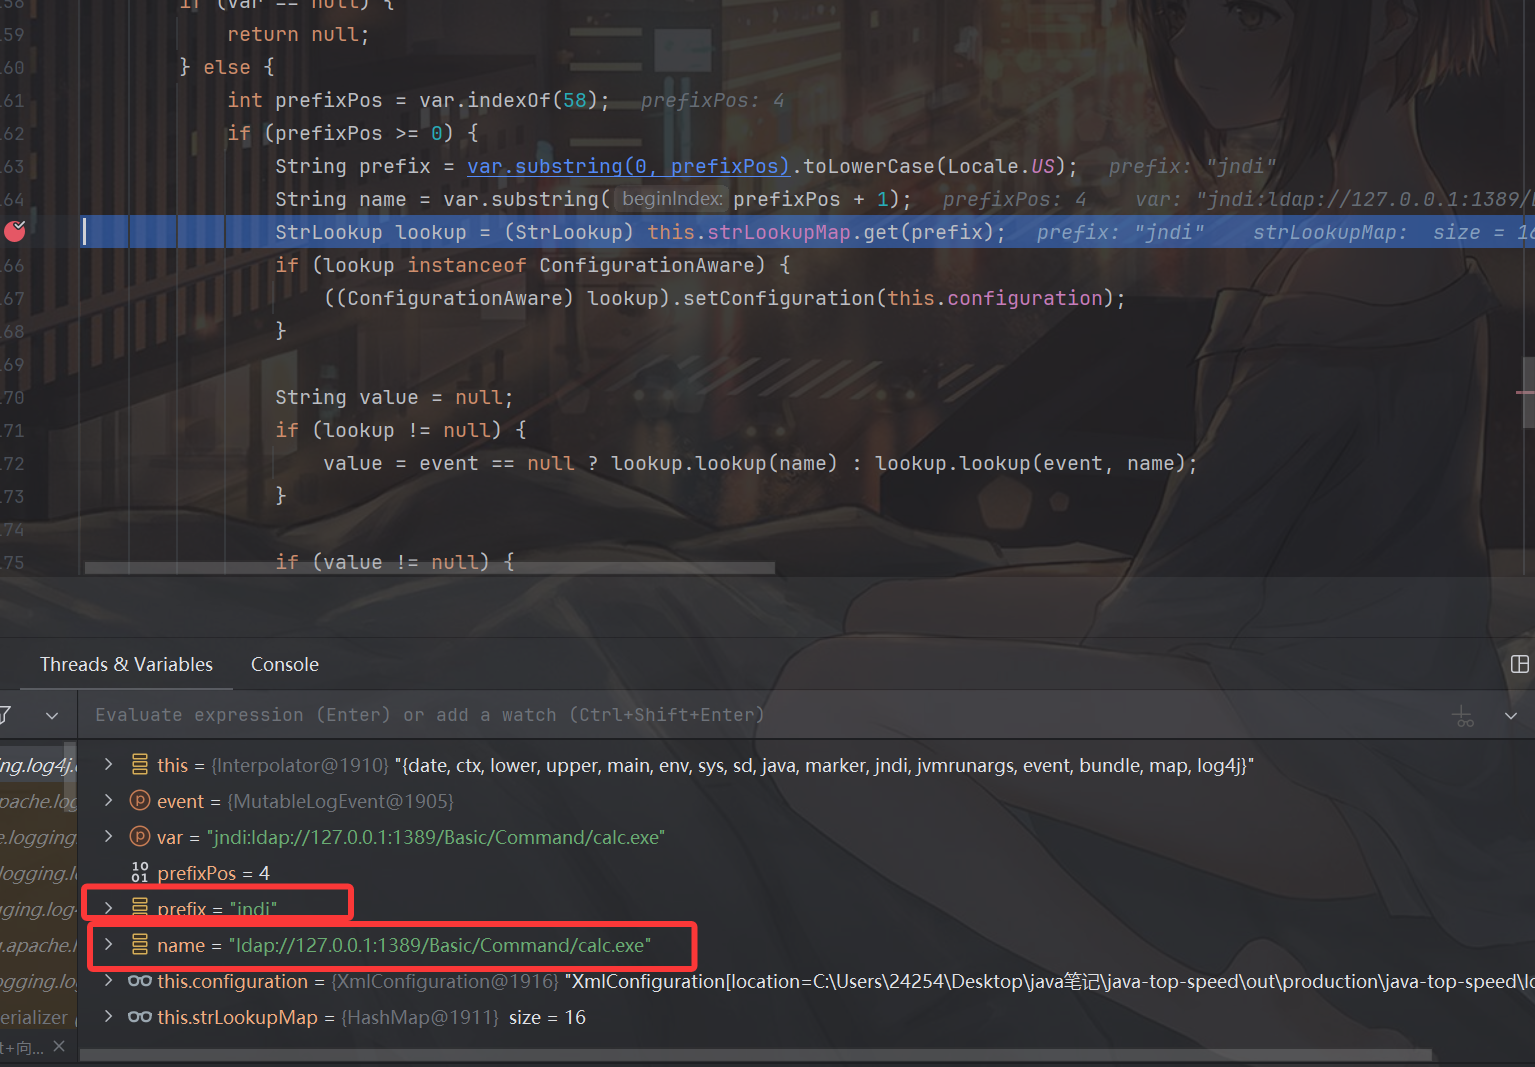Click the threads filter funnel icon

tap(6, 715)
